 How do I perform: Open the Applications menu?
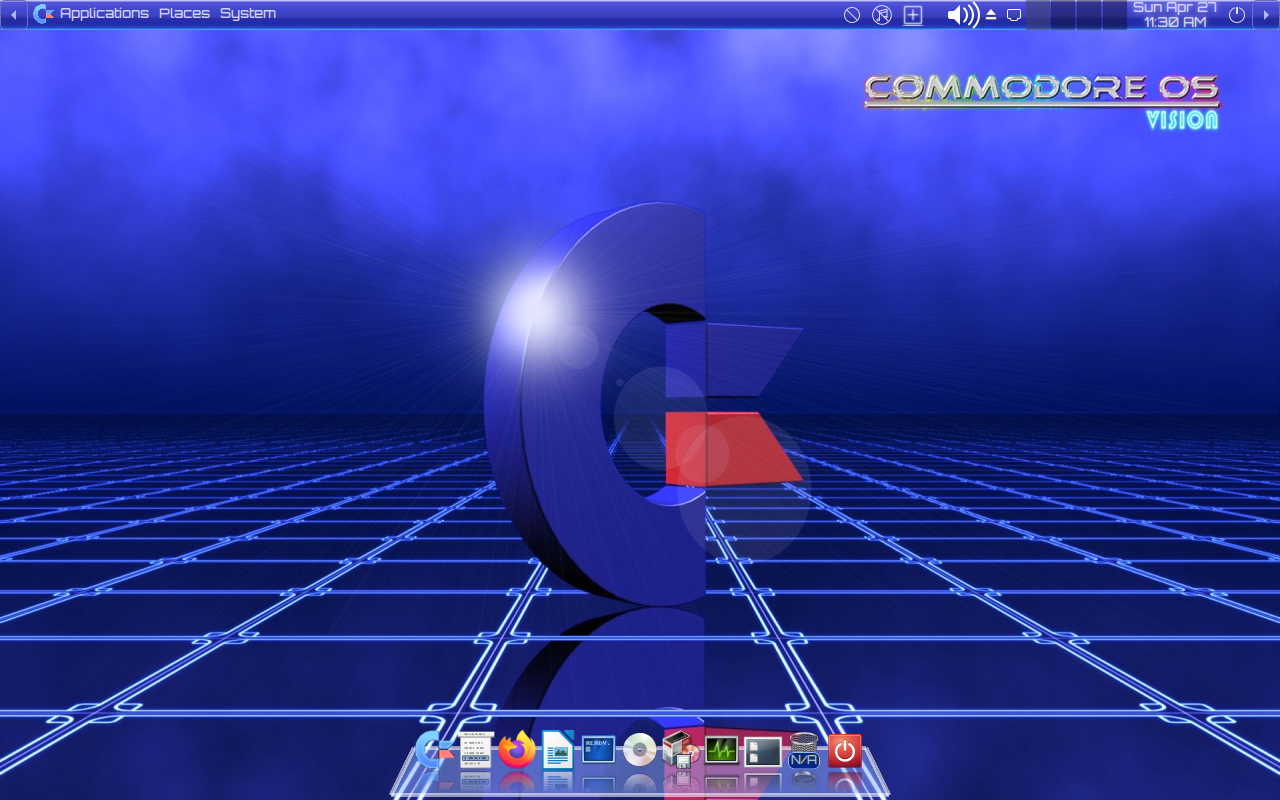(104, 14)
